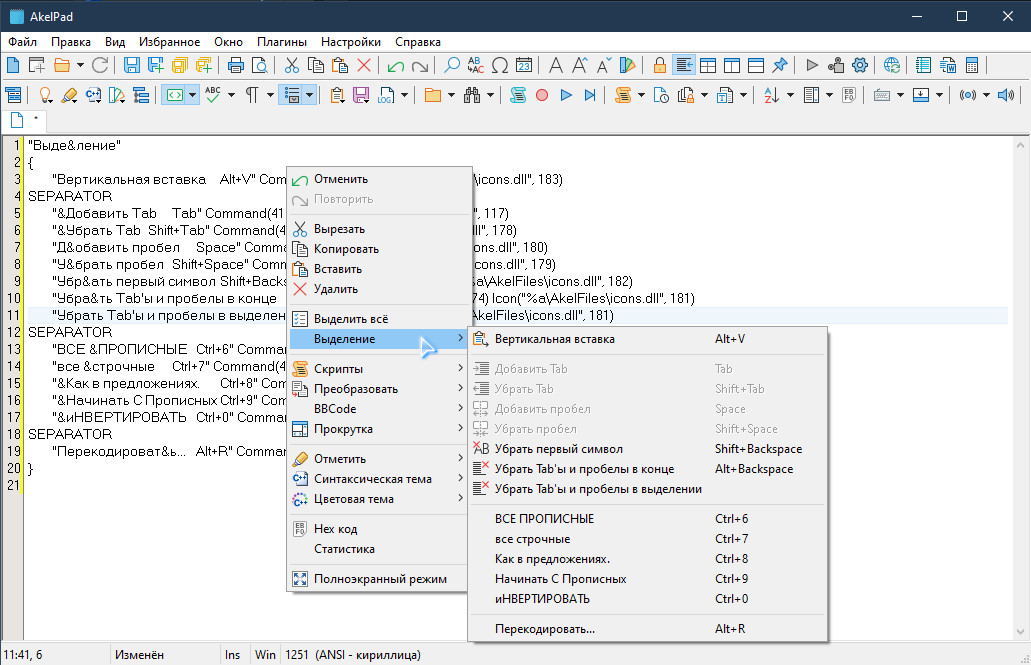Expand the A-Z sort dropdown arrow
The height and width of the screenshot is (665, 1031).
(x=789, y=95)
